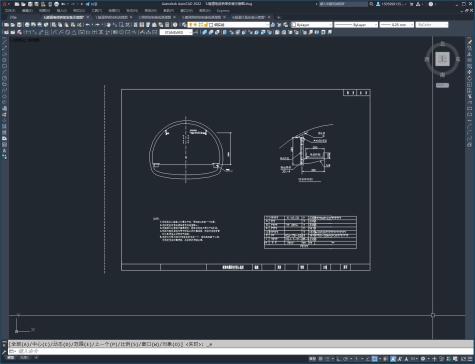Toggle the layer lock icon in layer list
This screenshot has height=364, width=475.
[x=206, y=25]
